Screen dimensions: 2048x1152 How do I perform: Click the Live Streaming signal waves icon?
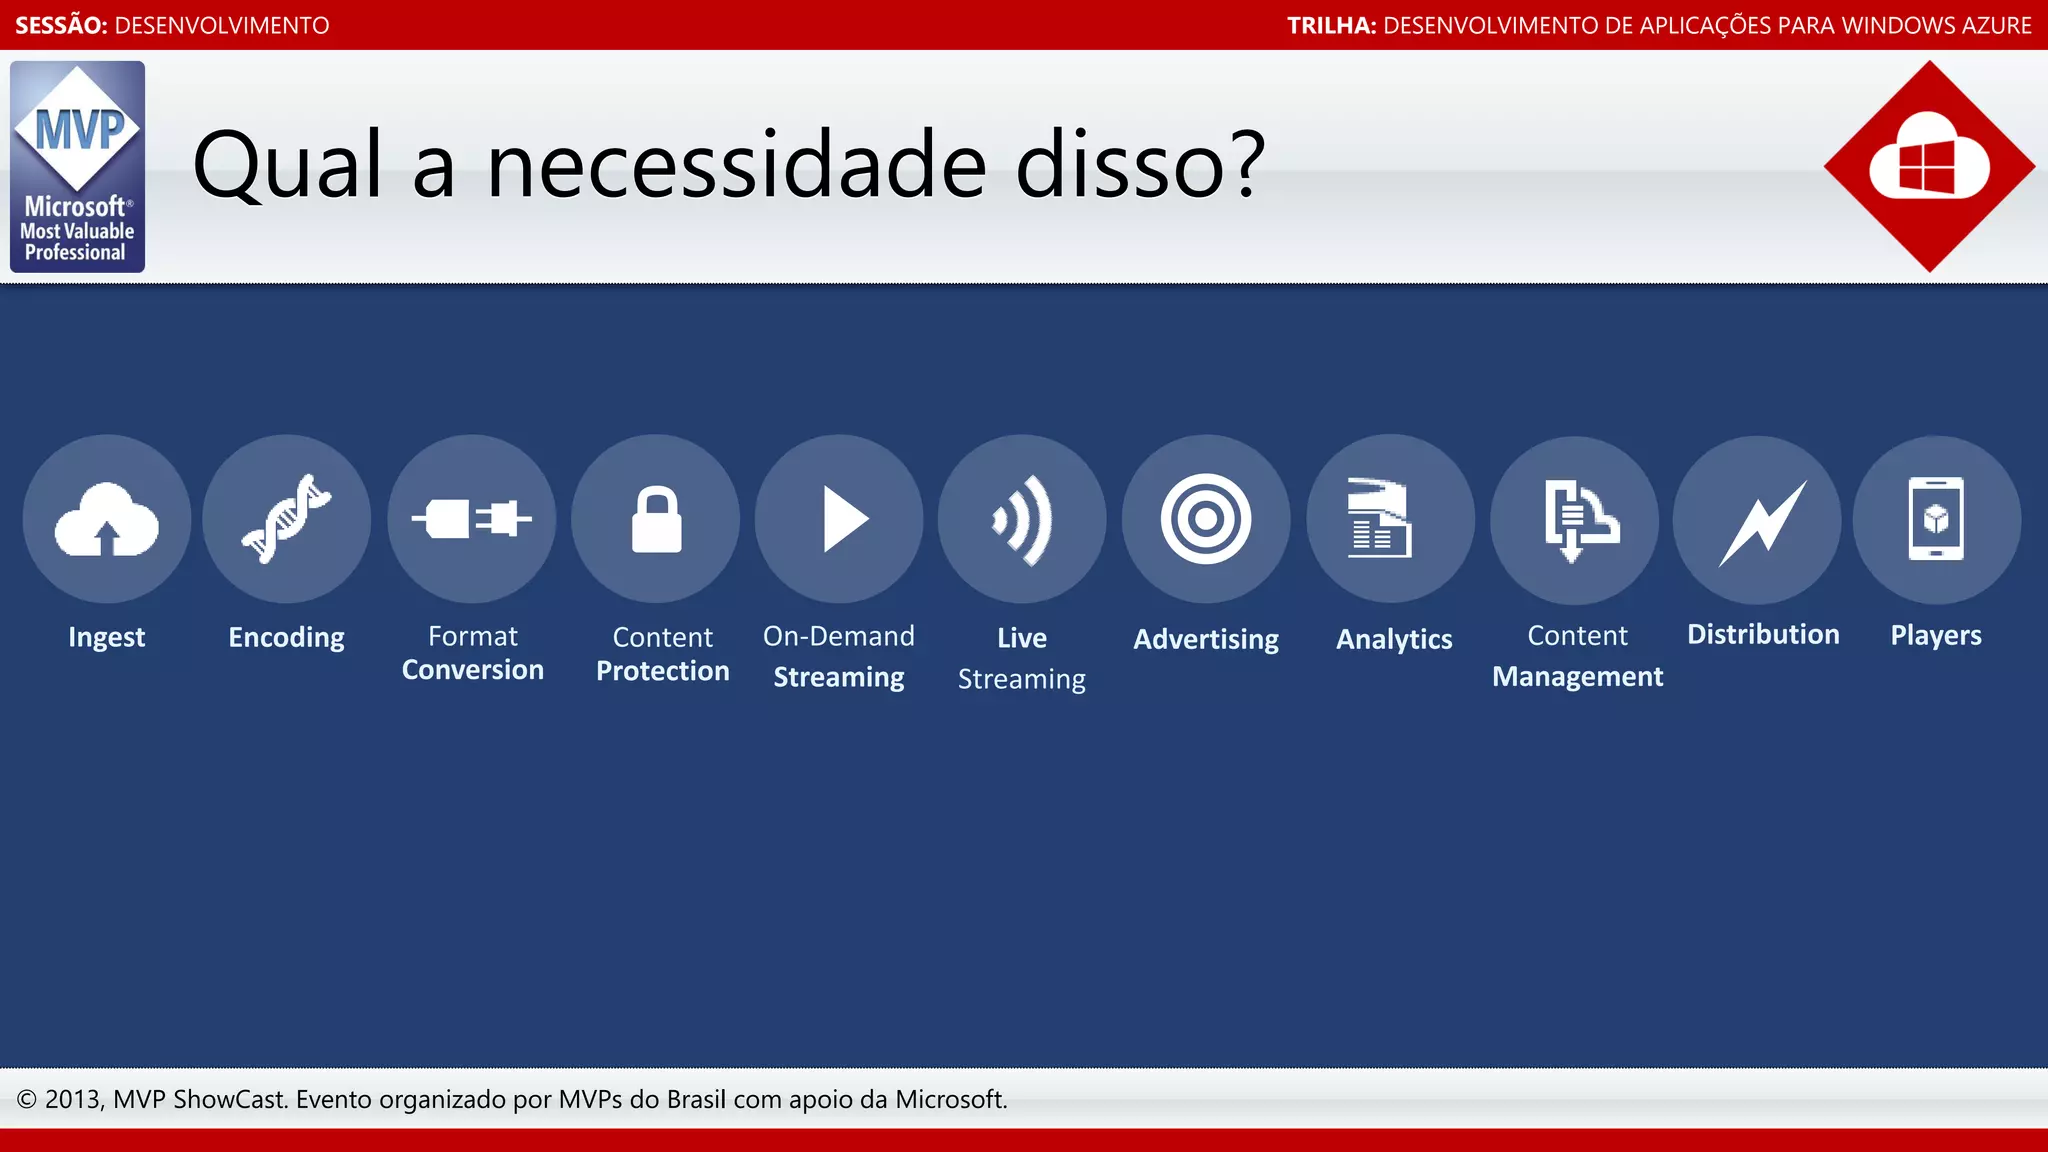click(1022, 519)
